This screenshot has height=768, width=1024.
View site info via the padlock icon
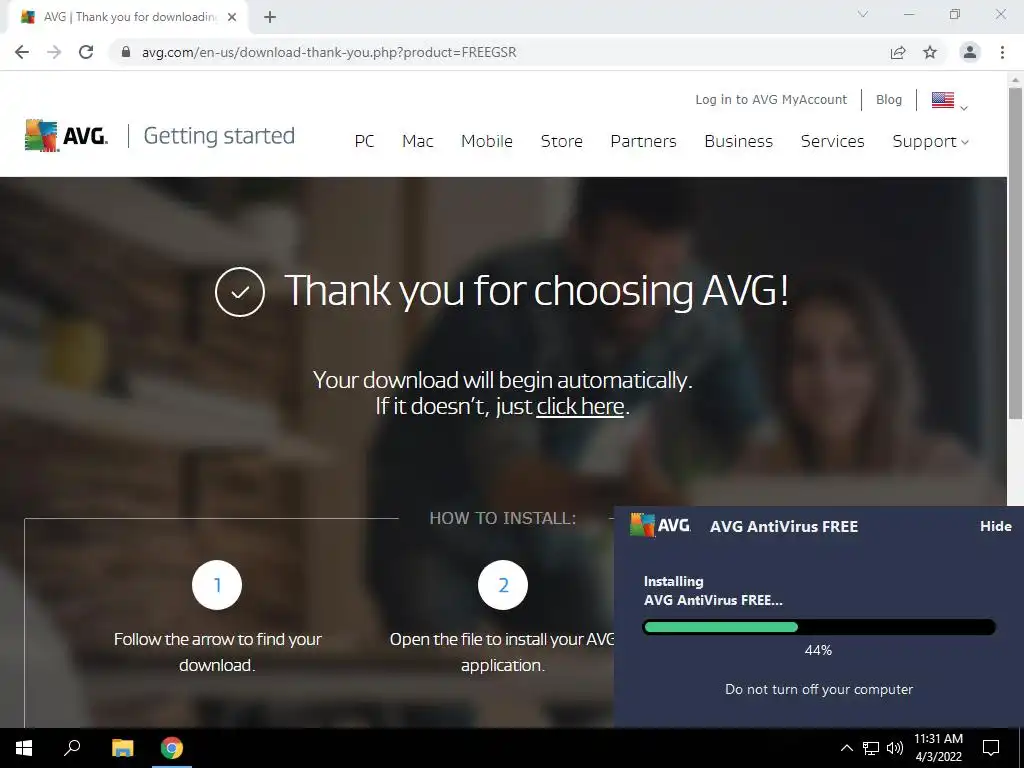[127, 52]
